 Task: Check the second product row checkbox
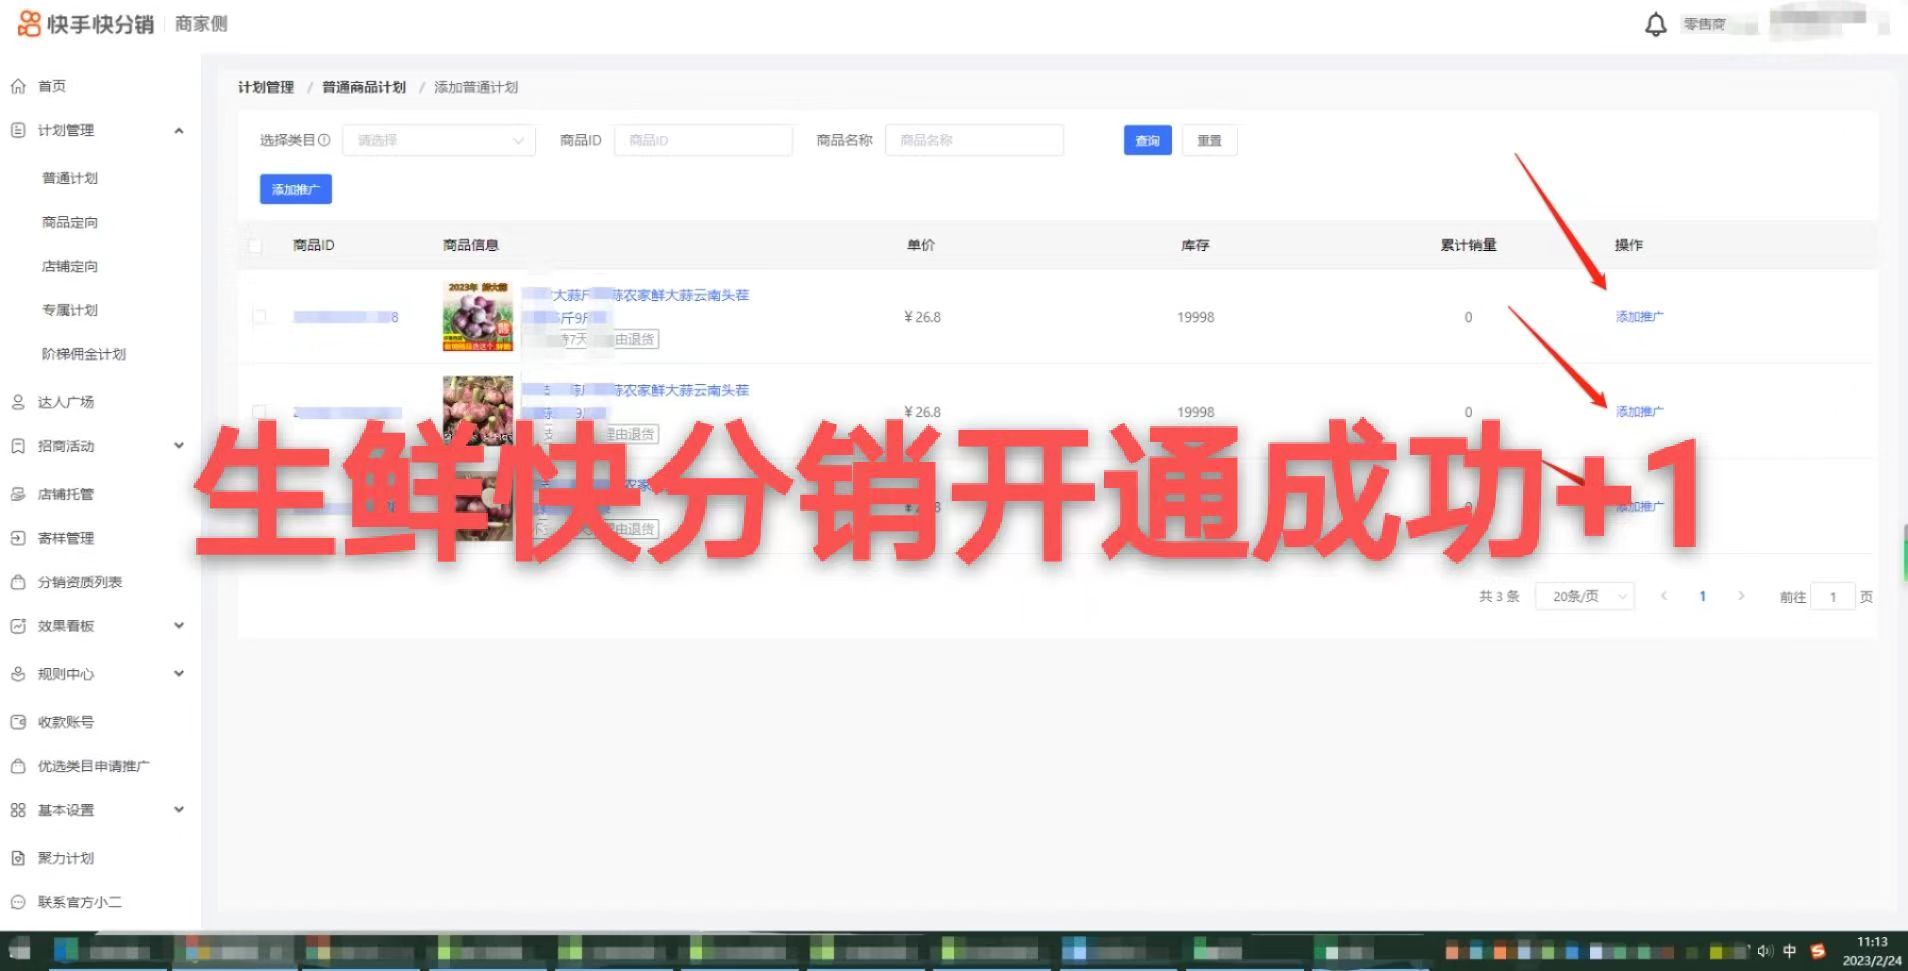(x=261, y=411)
